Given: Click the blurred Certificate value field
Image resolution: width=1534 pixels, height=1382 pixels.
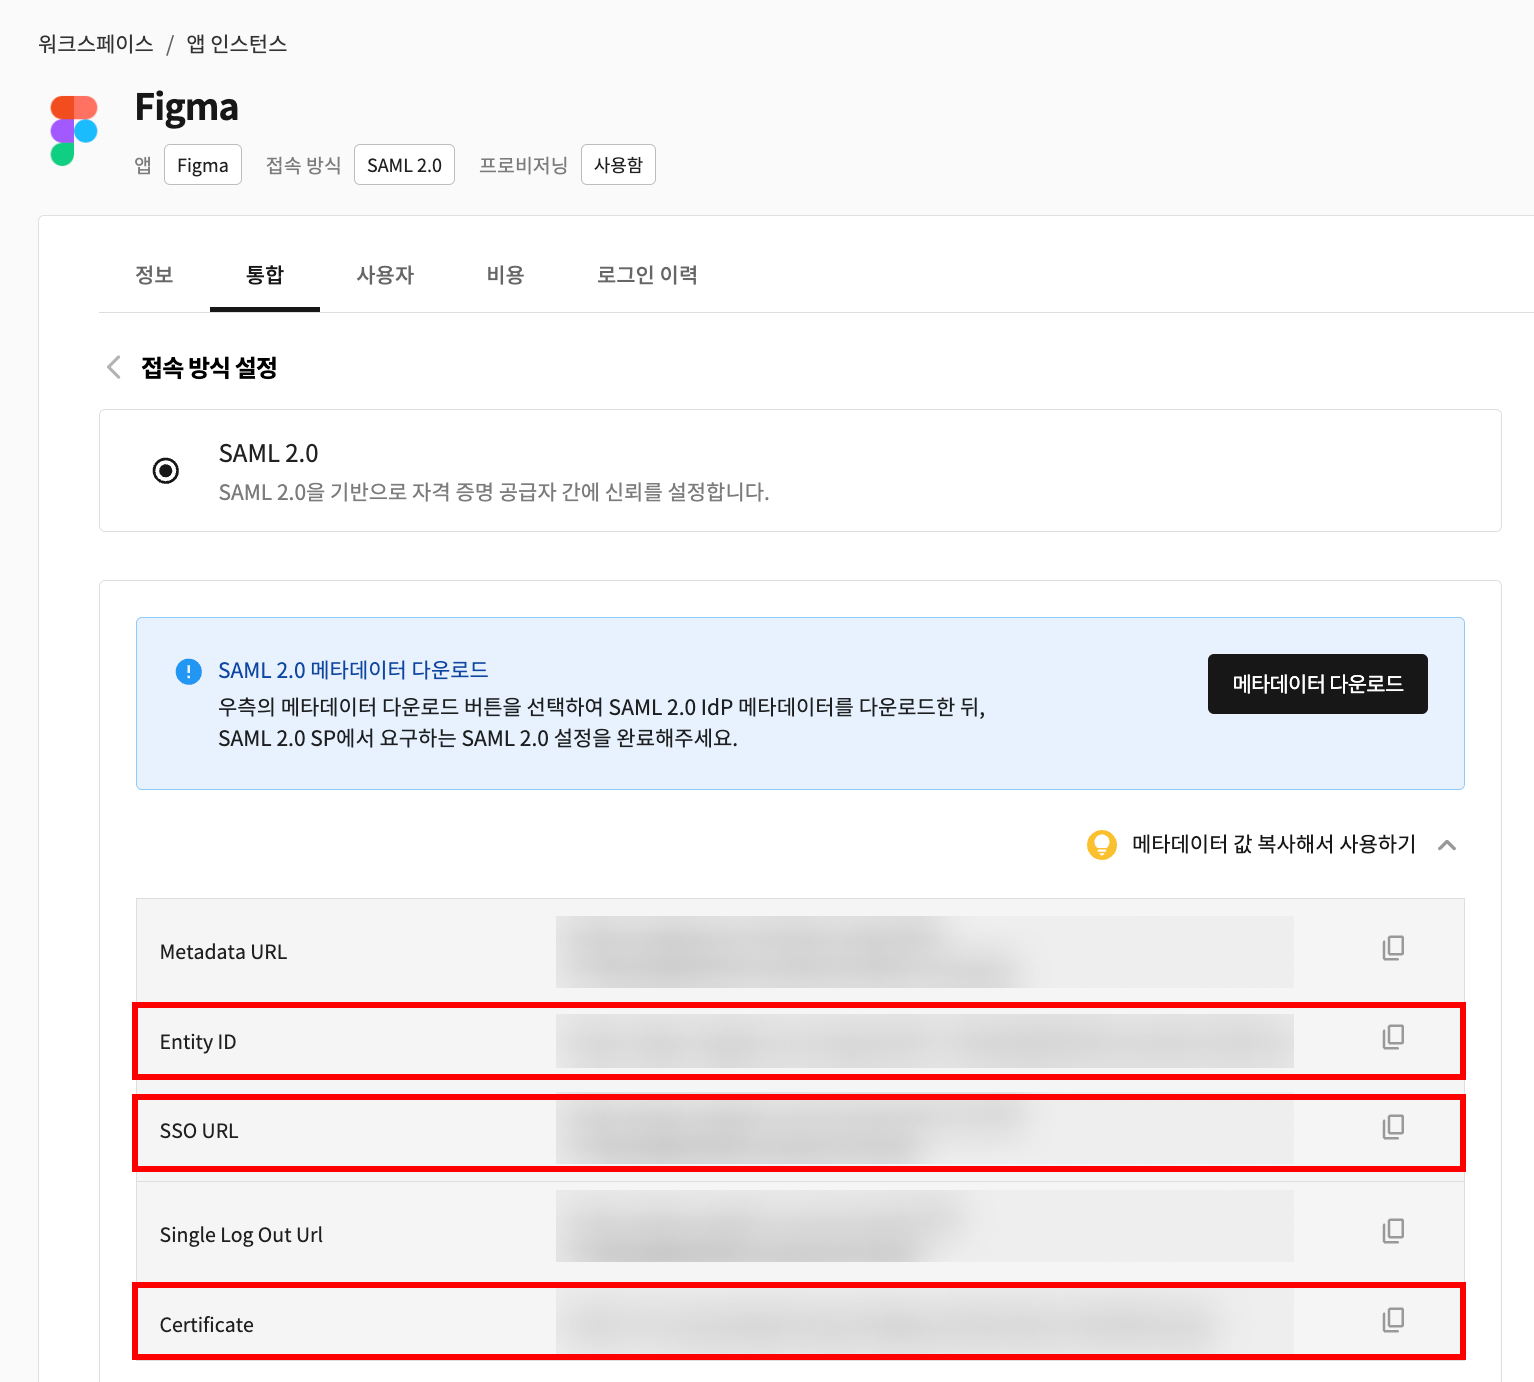Looking at the screenshot, I should pyautogui.click(x=925, y=1320).
